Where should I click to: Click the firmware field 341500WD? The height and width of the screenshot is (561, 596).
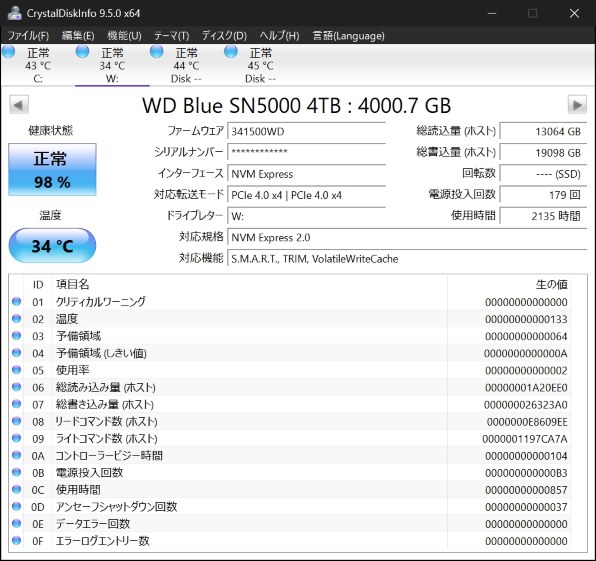306,132
